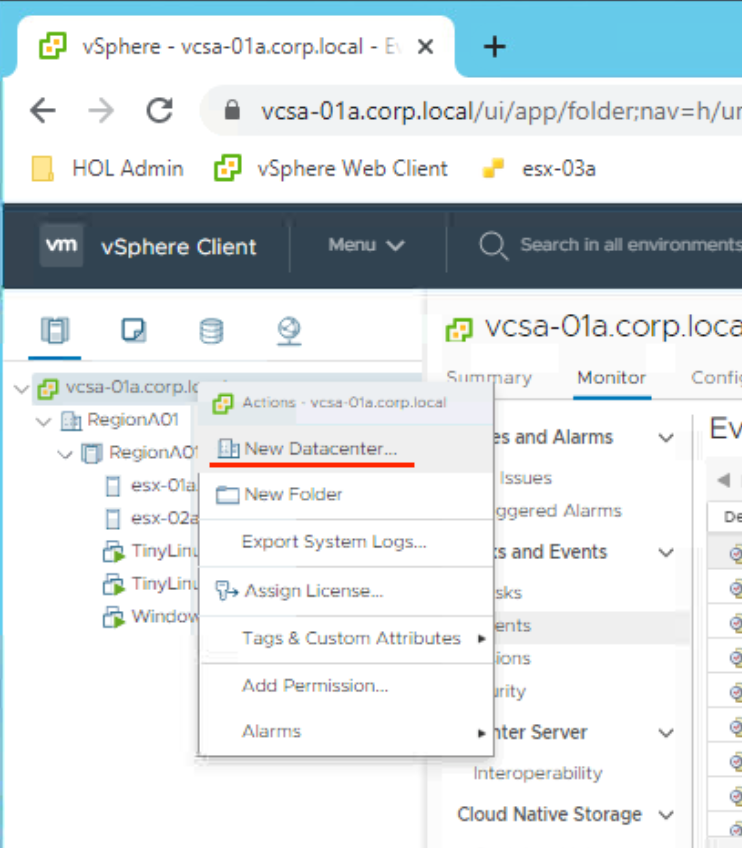Open the HOL Admin bookmark folder

tap(108, 169)
